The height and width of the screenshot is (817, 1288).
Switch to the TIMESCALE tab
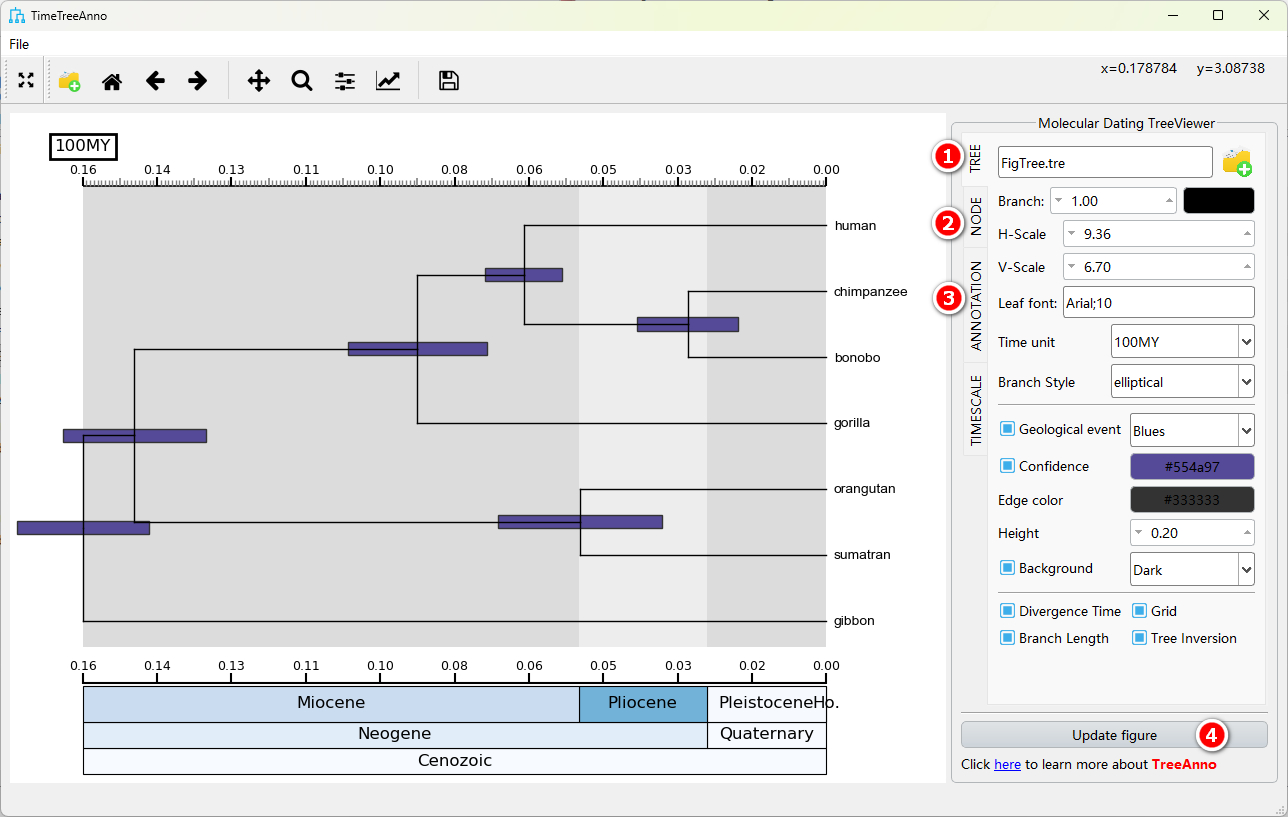point(976,410)
